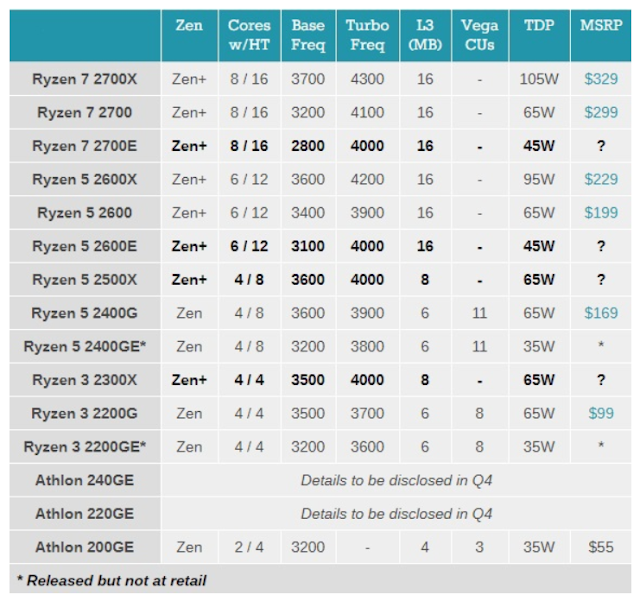Screen dimensions: 640x601
Task: Select the $299 price of Ryzen 7 2700
Action: pyautogui.click(x=601, y=112)
